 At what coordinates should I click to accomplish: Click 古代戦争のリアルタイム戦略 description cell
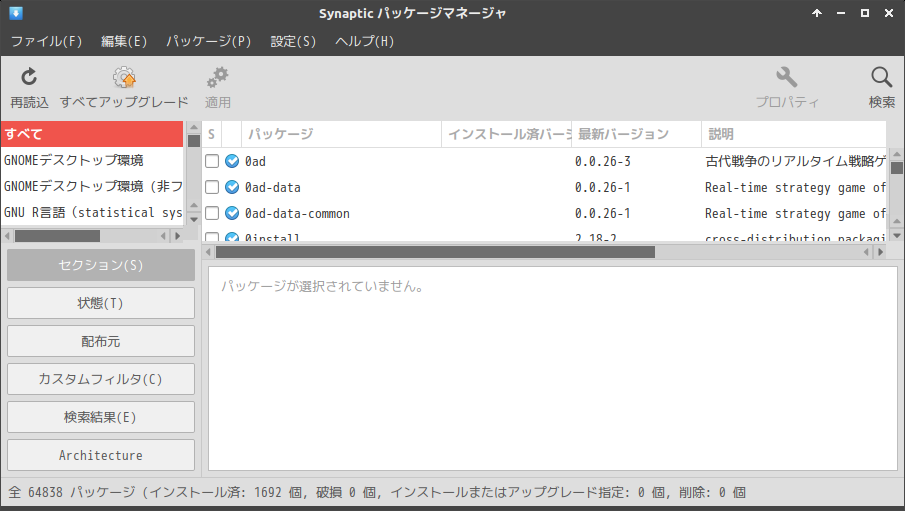[x=795, y=161]
